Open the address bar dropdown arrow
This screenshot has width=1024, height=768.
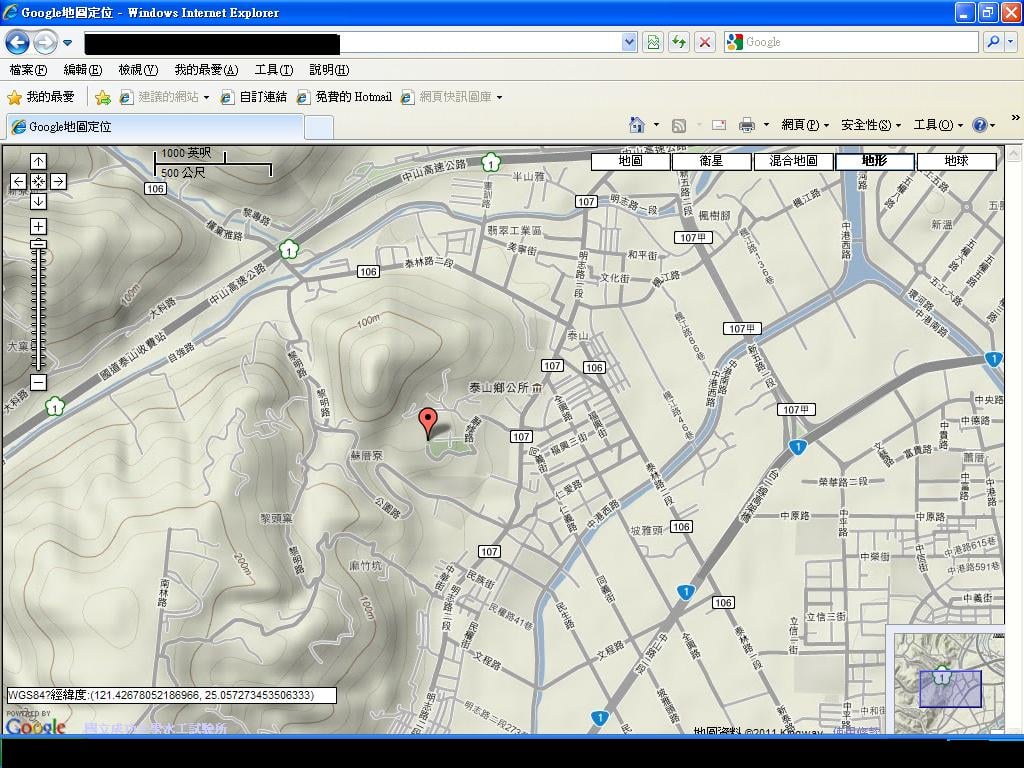point(629,42)
